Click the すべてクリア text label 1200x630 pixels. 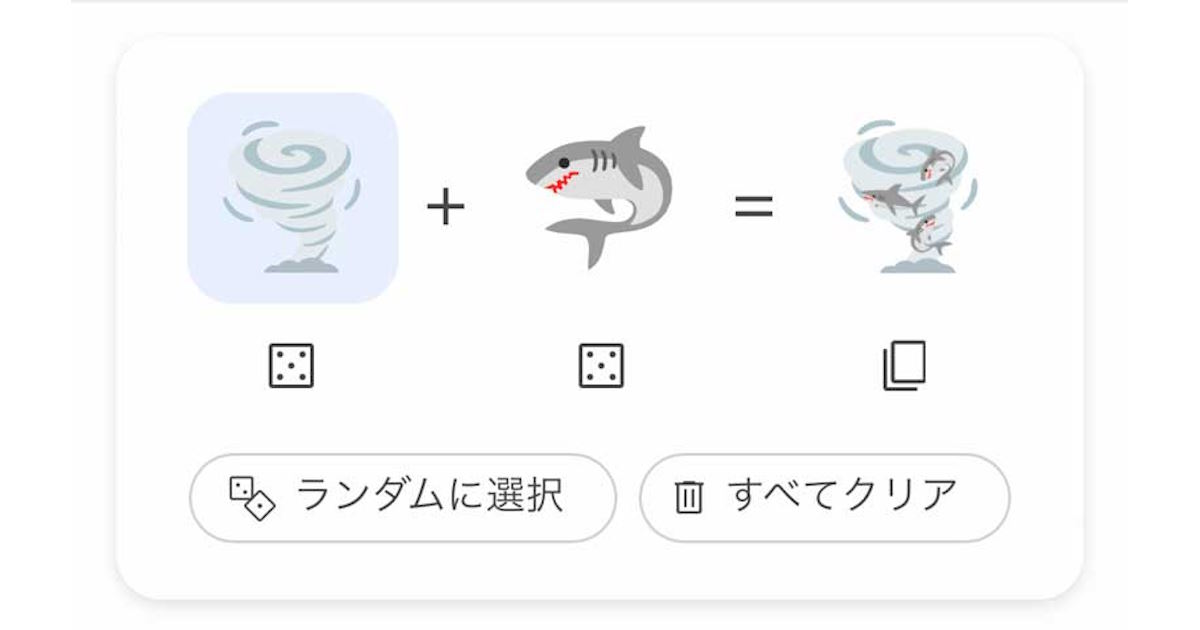843,495
